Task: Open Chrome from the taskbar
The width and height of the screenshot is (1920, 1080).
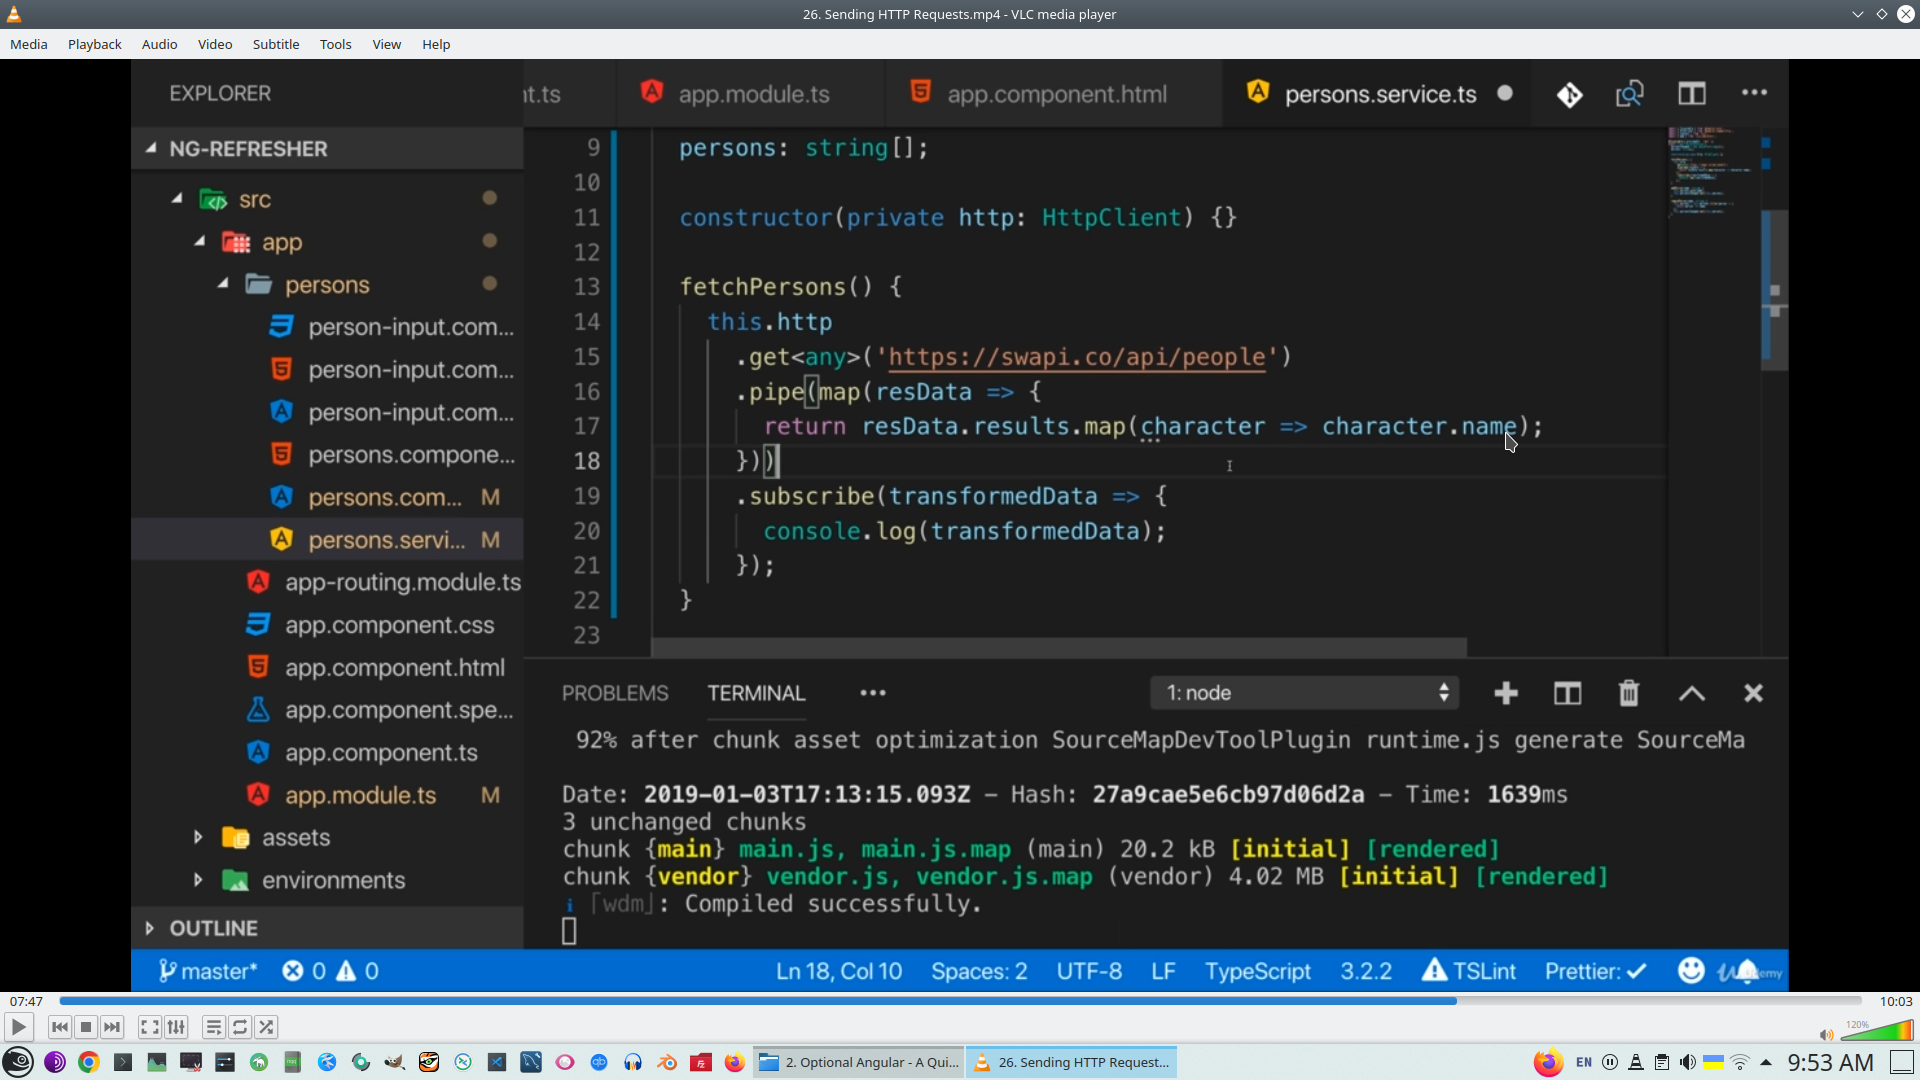Action: tap(89, 1062)
